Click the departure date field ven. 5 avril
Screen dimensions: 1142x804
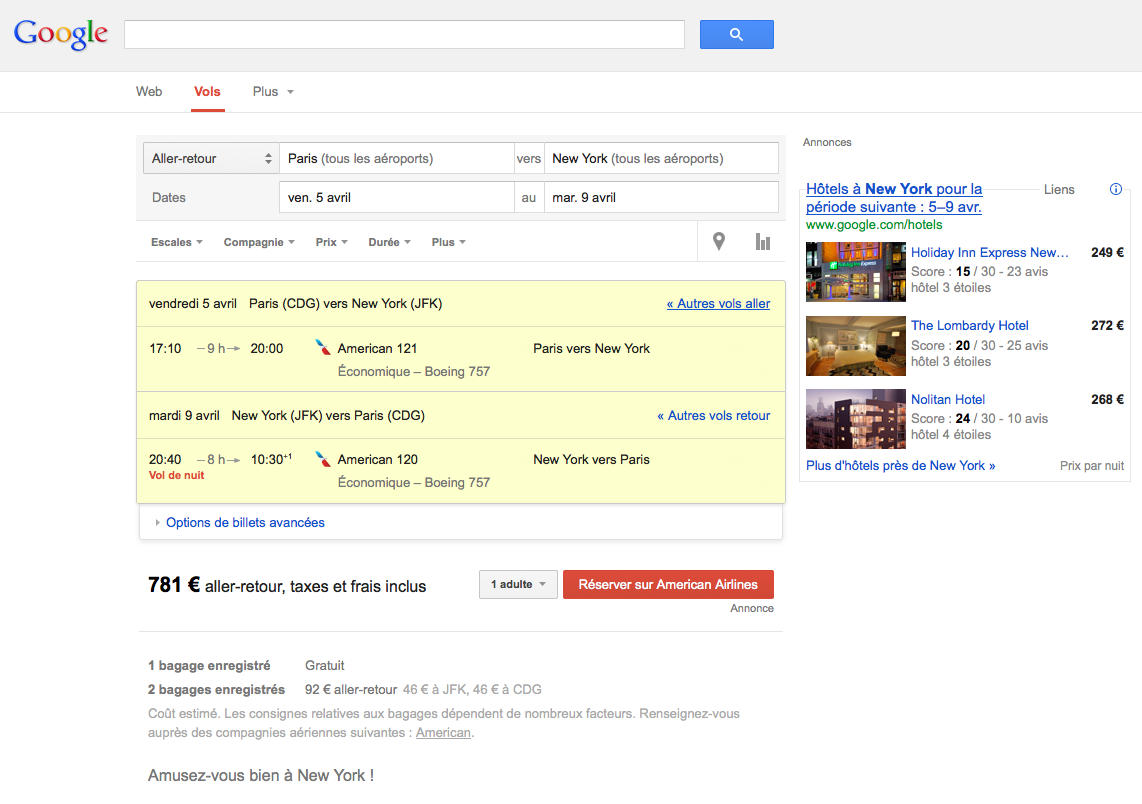pos(396,198)
